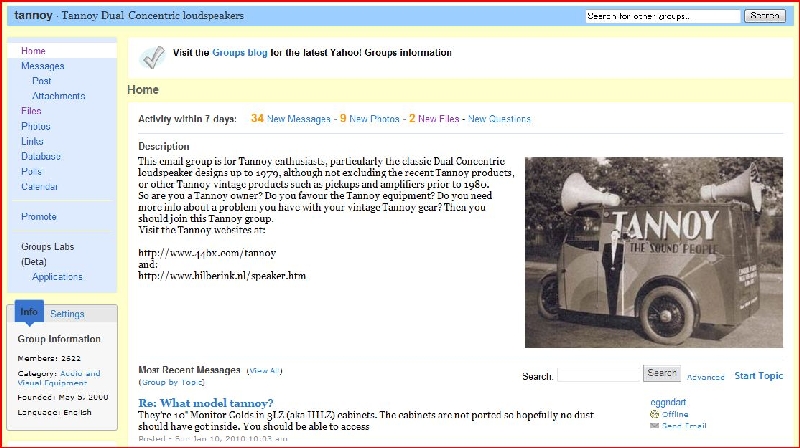Switch to the Info tab
The image size is (800, 448).
click(29, 312)
